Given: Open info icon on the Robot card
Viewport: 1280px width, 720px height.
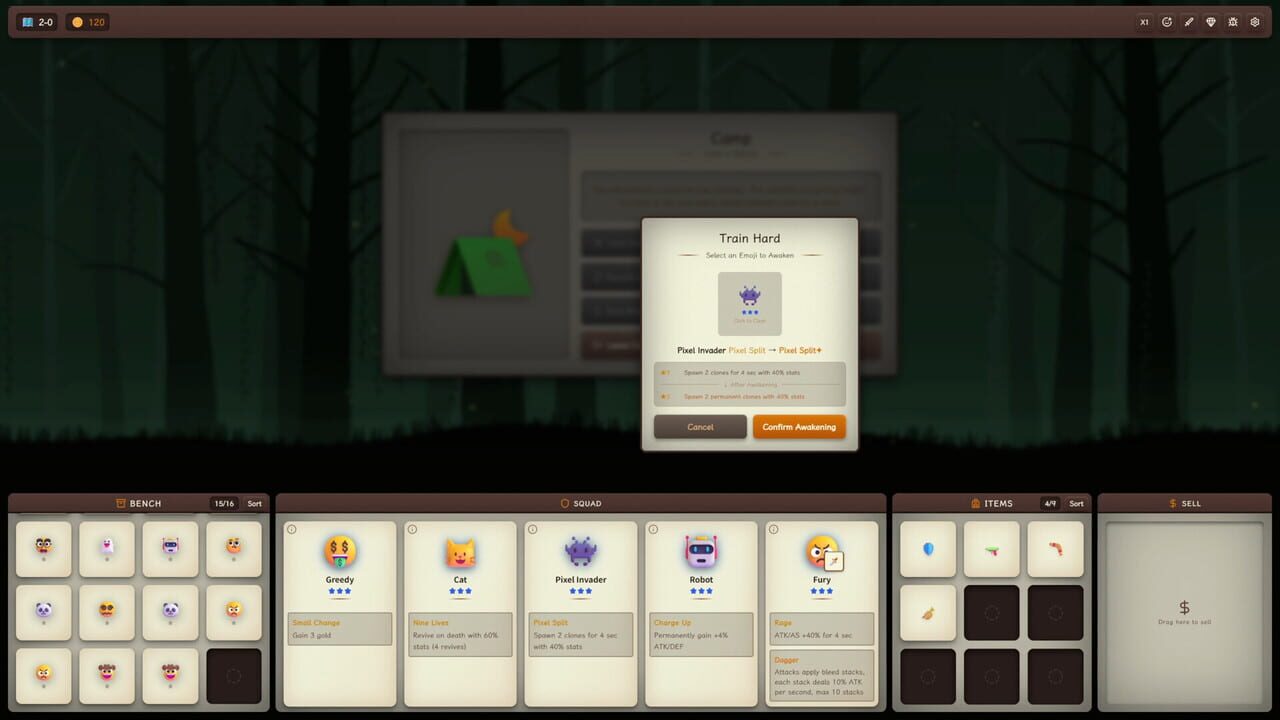Looking at the screenshot, I should (653, 529).
